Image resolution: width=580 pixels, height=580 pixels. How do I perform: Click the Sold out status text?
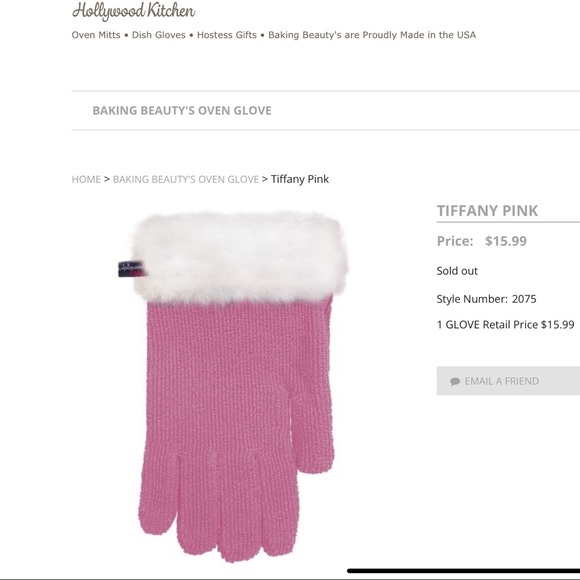(457, 271)
